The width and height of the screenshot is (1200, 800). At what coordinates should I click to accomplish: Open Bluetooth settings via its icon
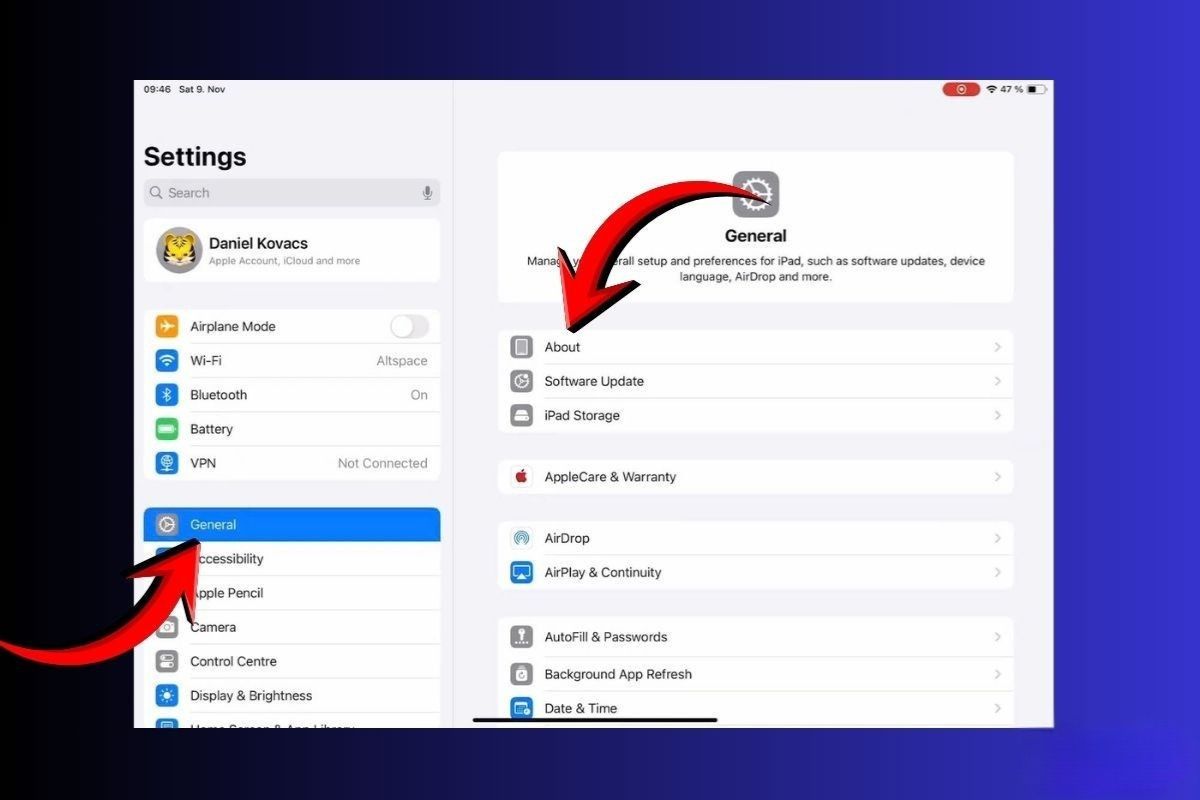(x=168, y=394)
